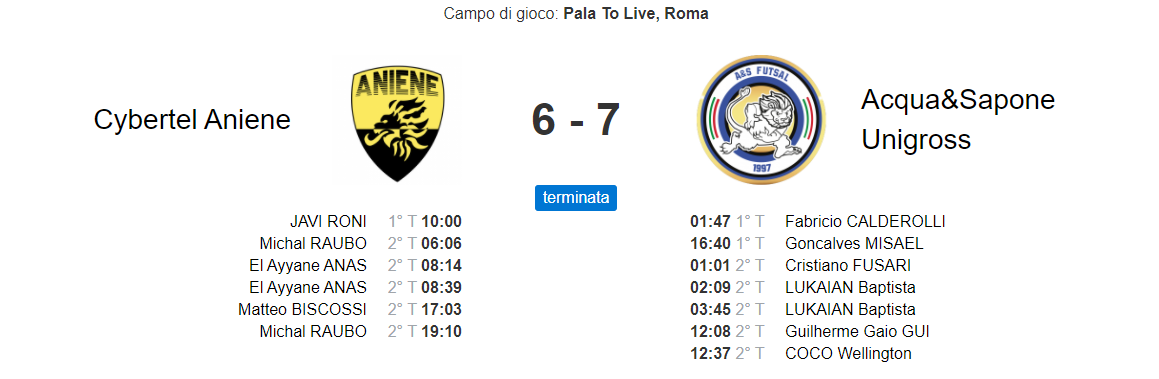The height and width of the screenshot is (379, 1159).
Task: Select the 6 - 7 final score
Action: coord(576,120)
